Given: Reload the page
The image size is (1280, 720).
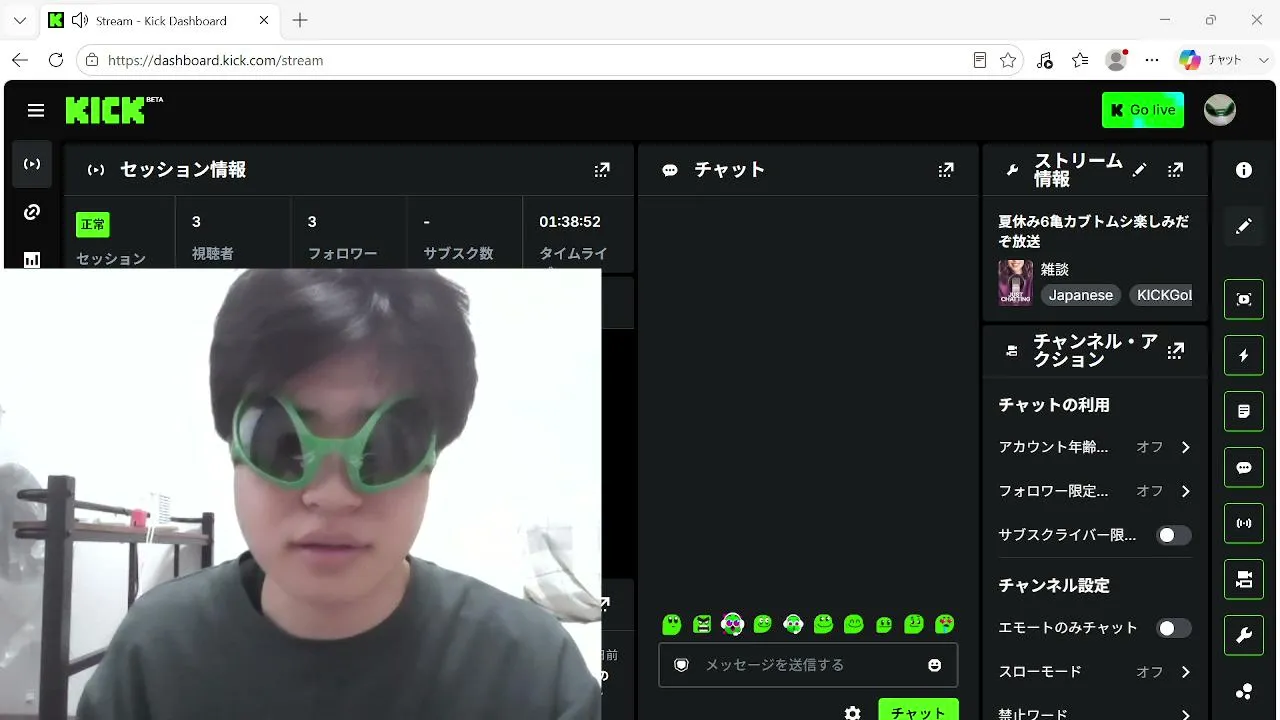Looking at the screenshot, I should coord(56,60).
